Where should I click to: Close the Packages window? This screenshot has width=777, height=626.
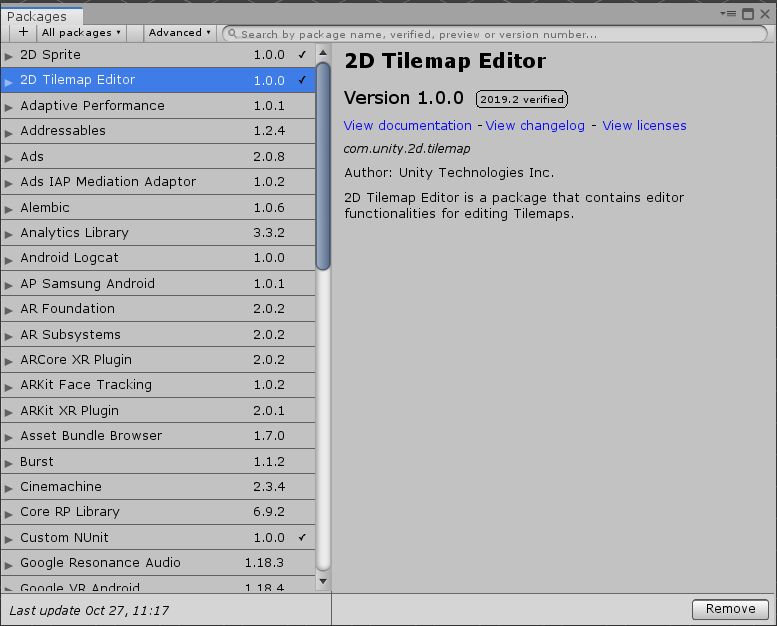pos(765,14)
